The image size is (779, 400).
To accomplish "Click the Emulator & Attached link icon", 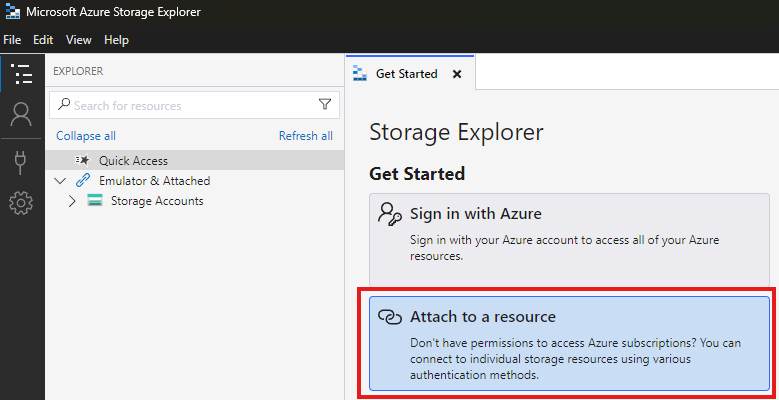I will (83, 181).
